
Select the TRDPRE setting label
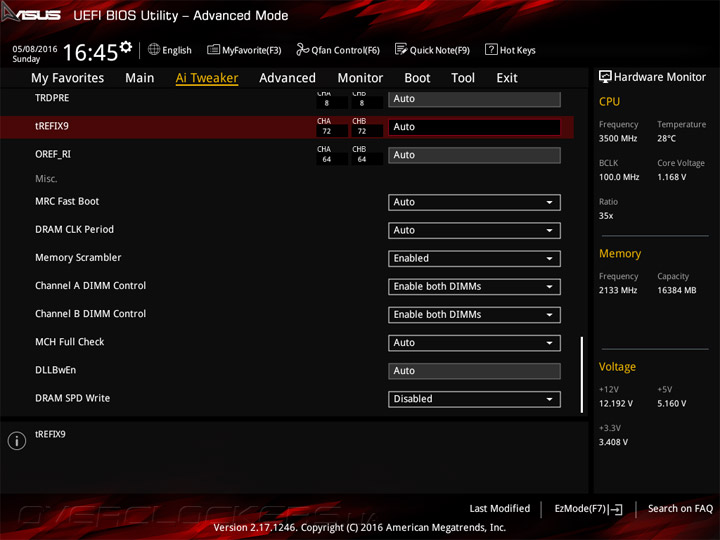coord(52,98)
